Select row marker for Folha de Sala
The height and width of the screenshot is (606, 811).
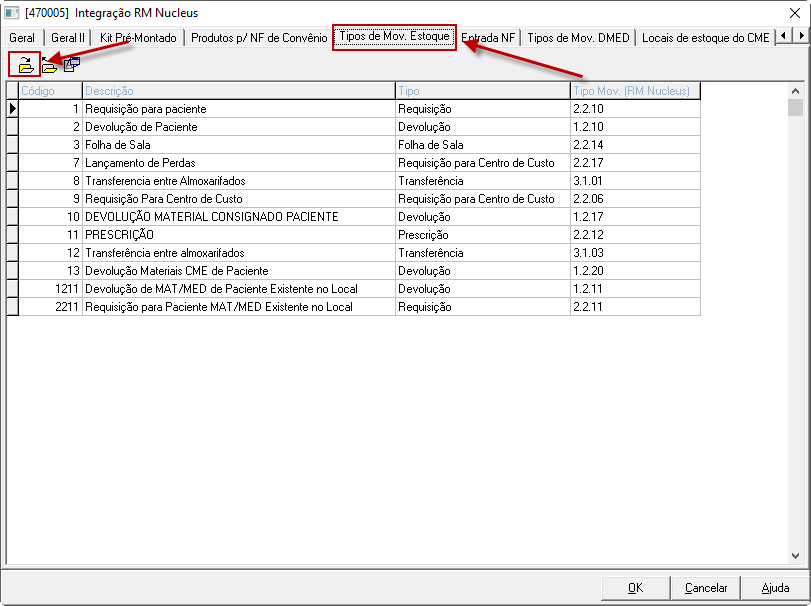tap(12, 145)
